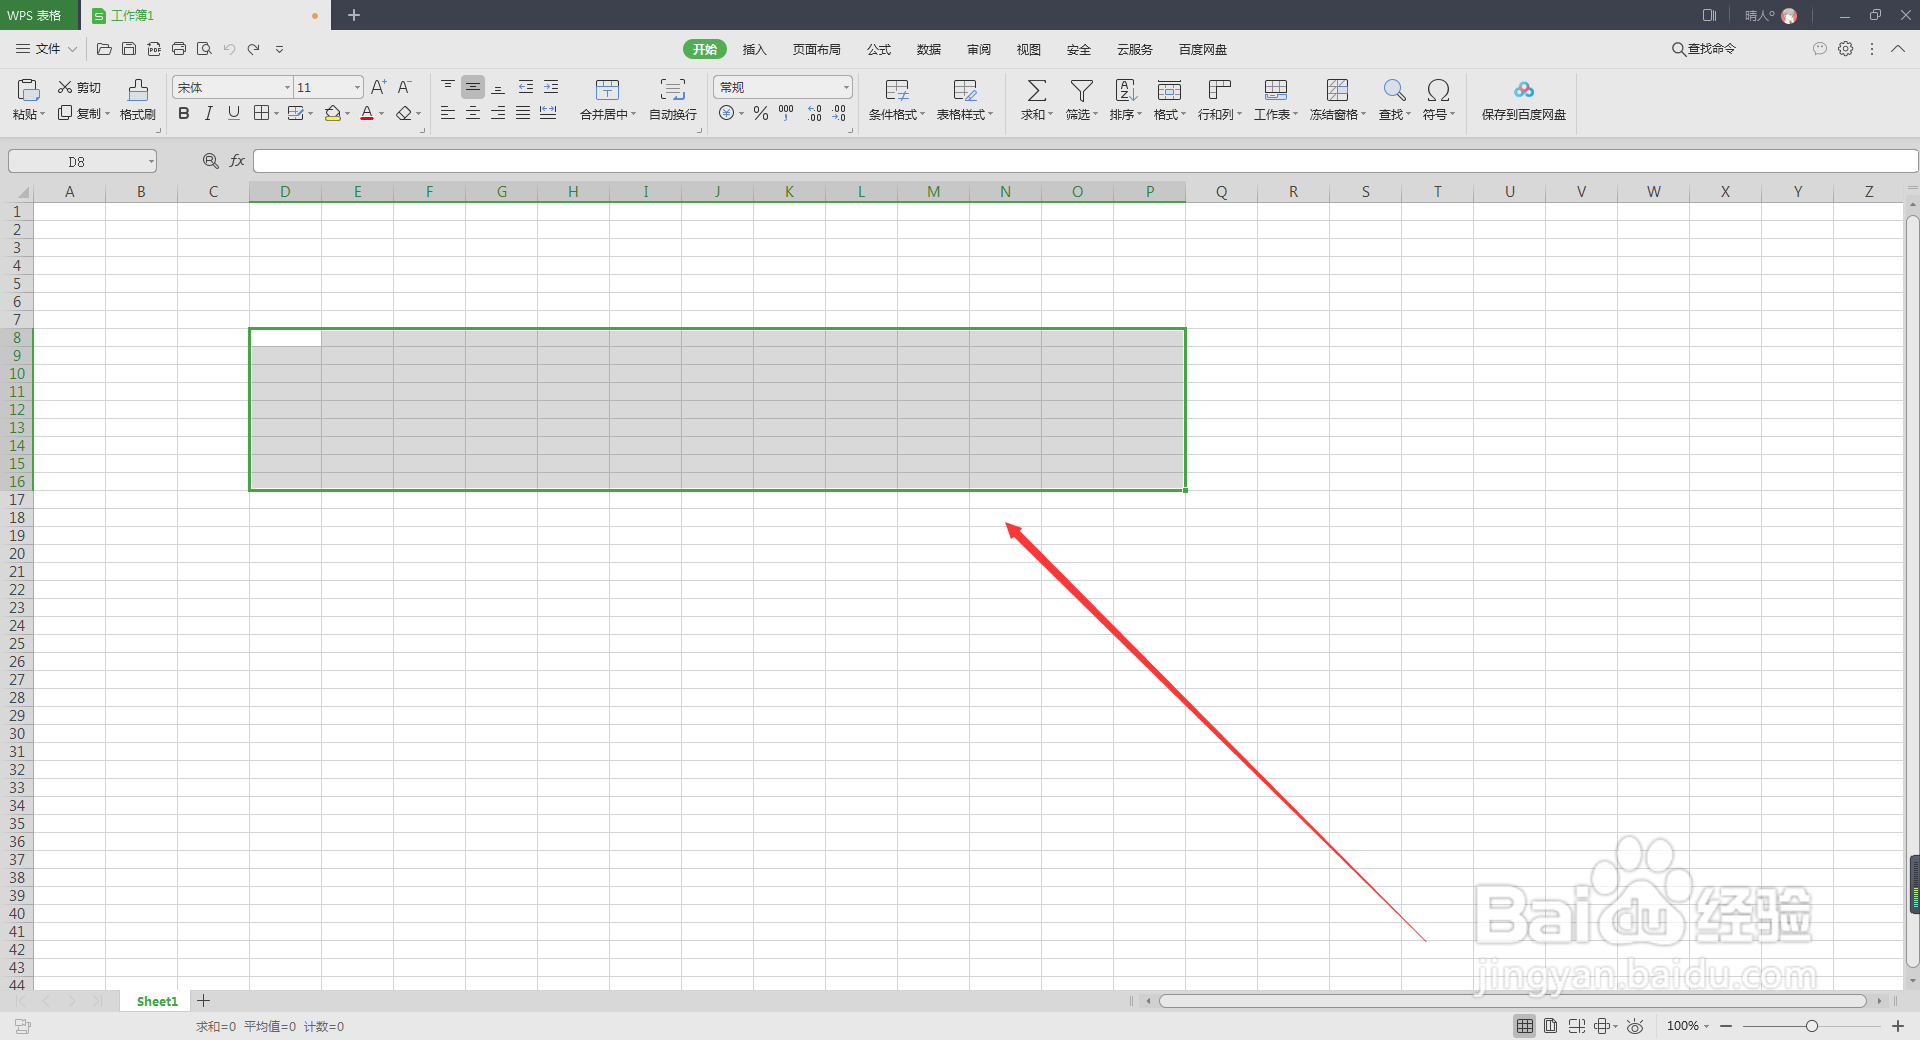Click the Find (查找) magnifier icon
Screen dimensions: 1920x1040
[1394, 90]
